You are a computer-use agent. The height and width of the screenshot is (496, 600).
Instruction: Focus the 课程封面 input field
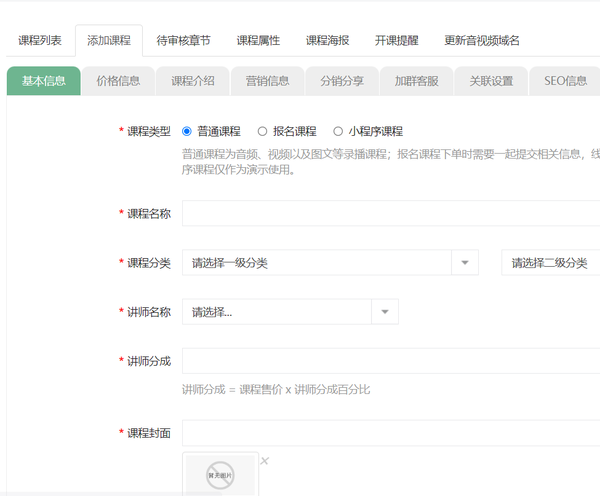coord(391,433)
